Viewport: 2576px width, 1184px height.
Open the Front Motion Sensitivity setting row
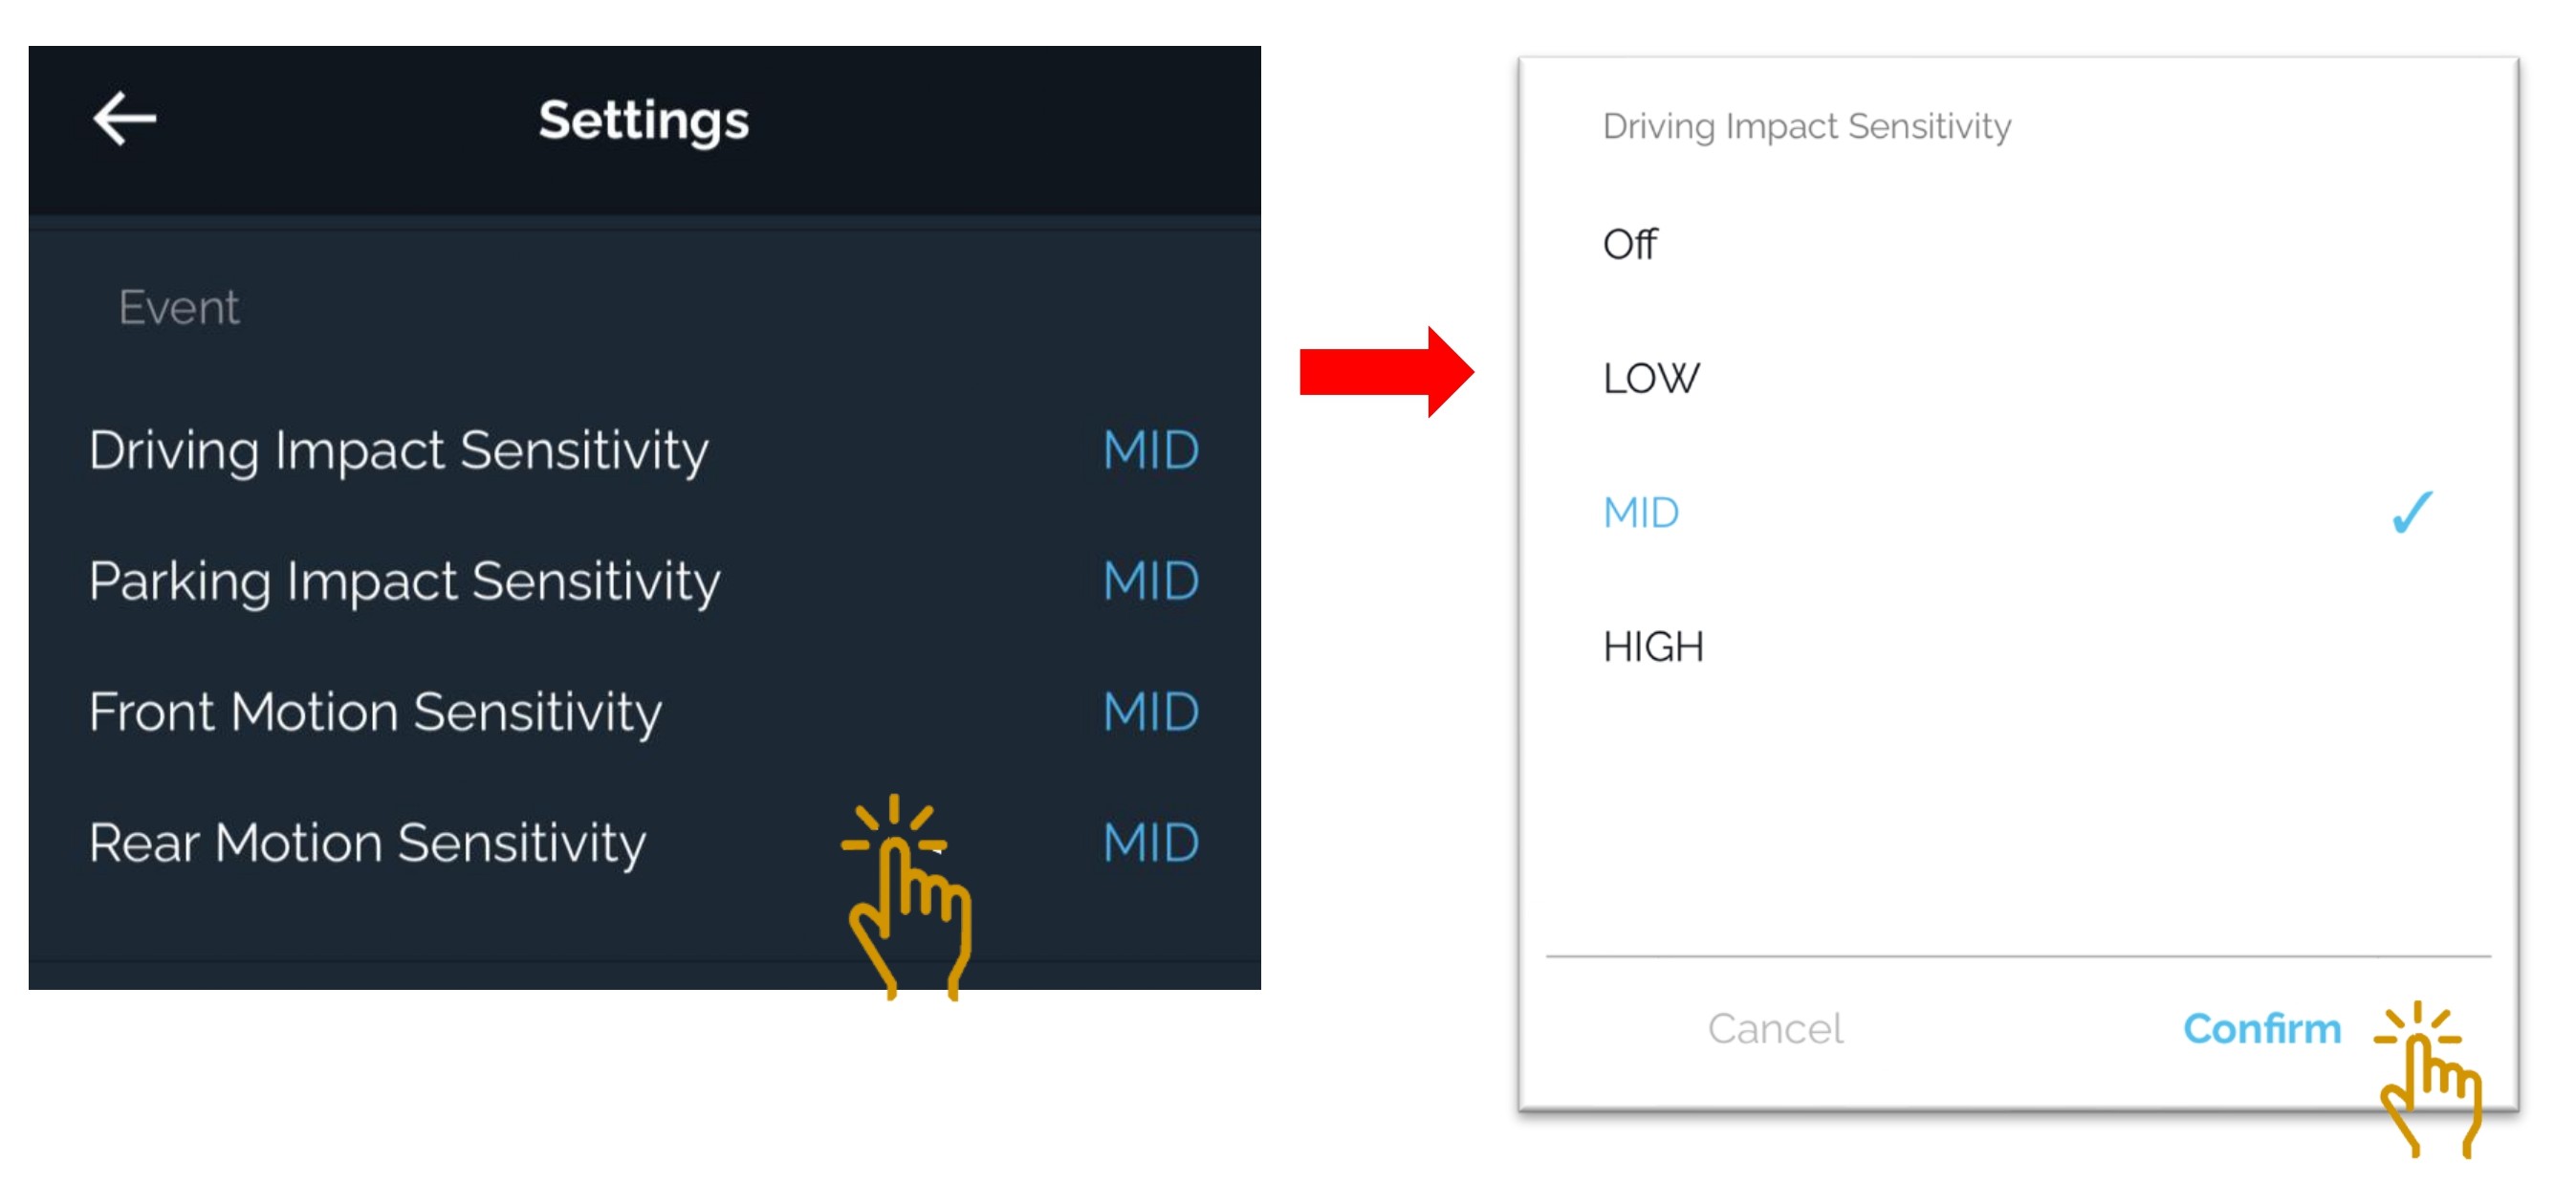[x=644, y=712]
